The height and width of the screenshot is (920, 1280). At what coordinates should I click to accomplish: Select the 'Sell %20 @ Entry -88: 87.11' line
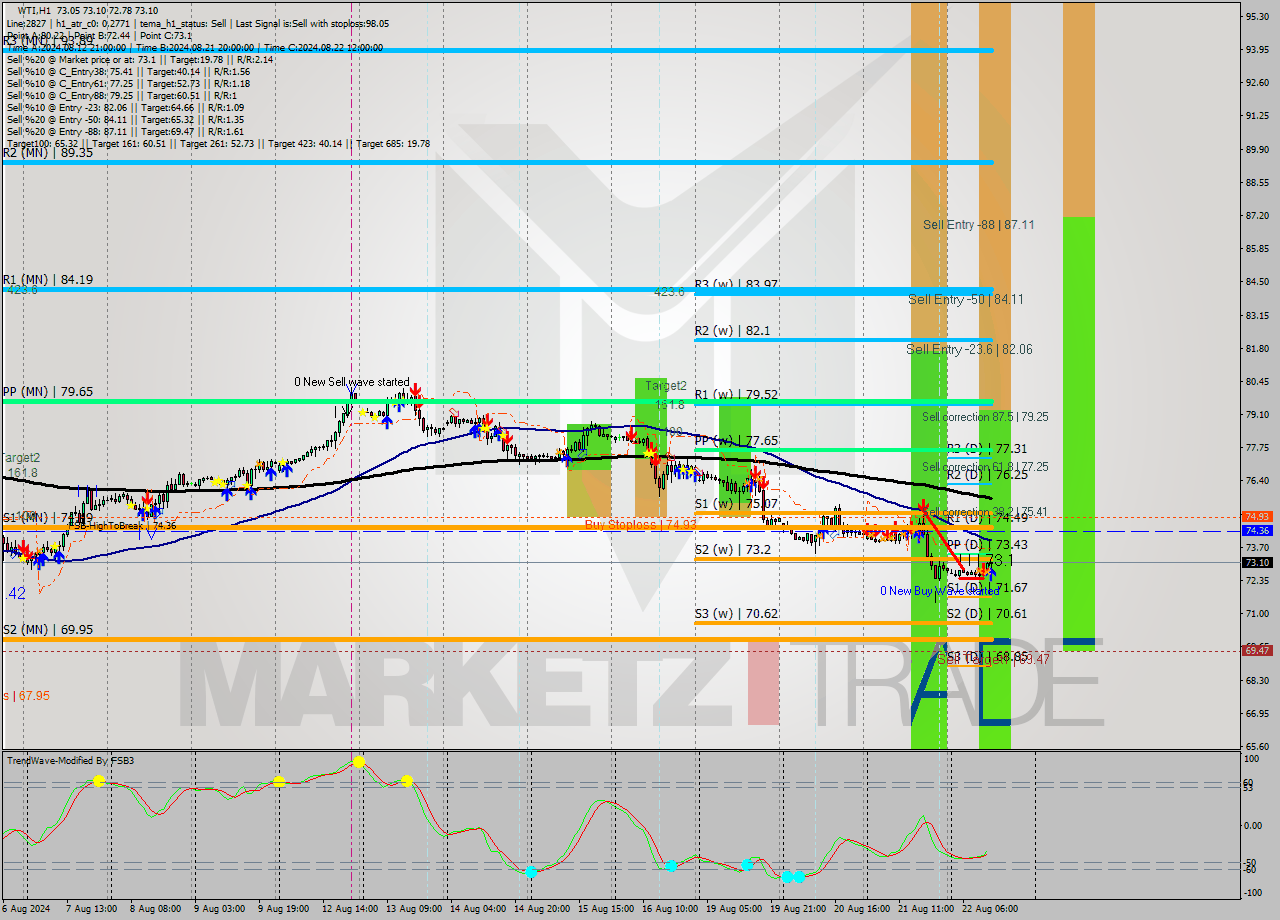125,131
